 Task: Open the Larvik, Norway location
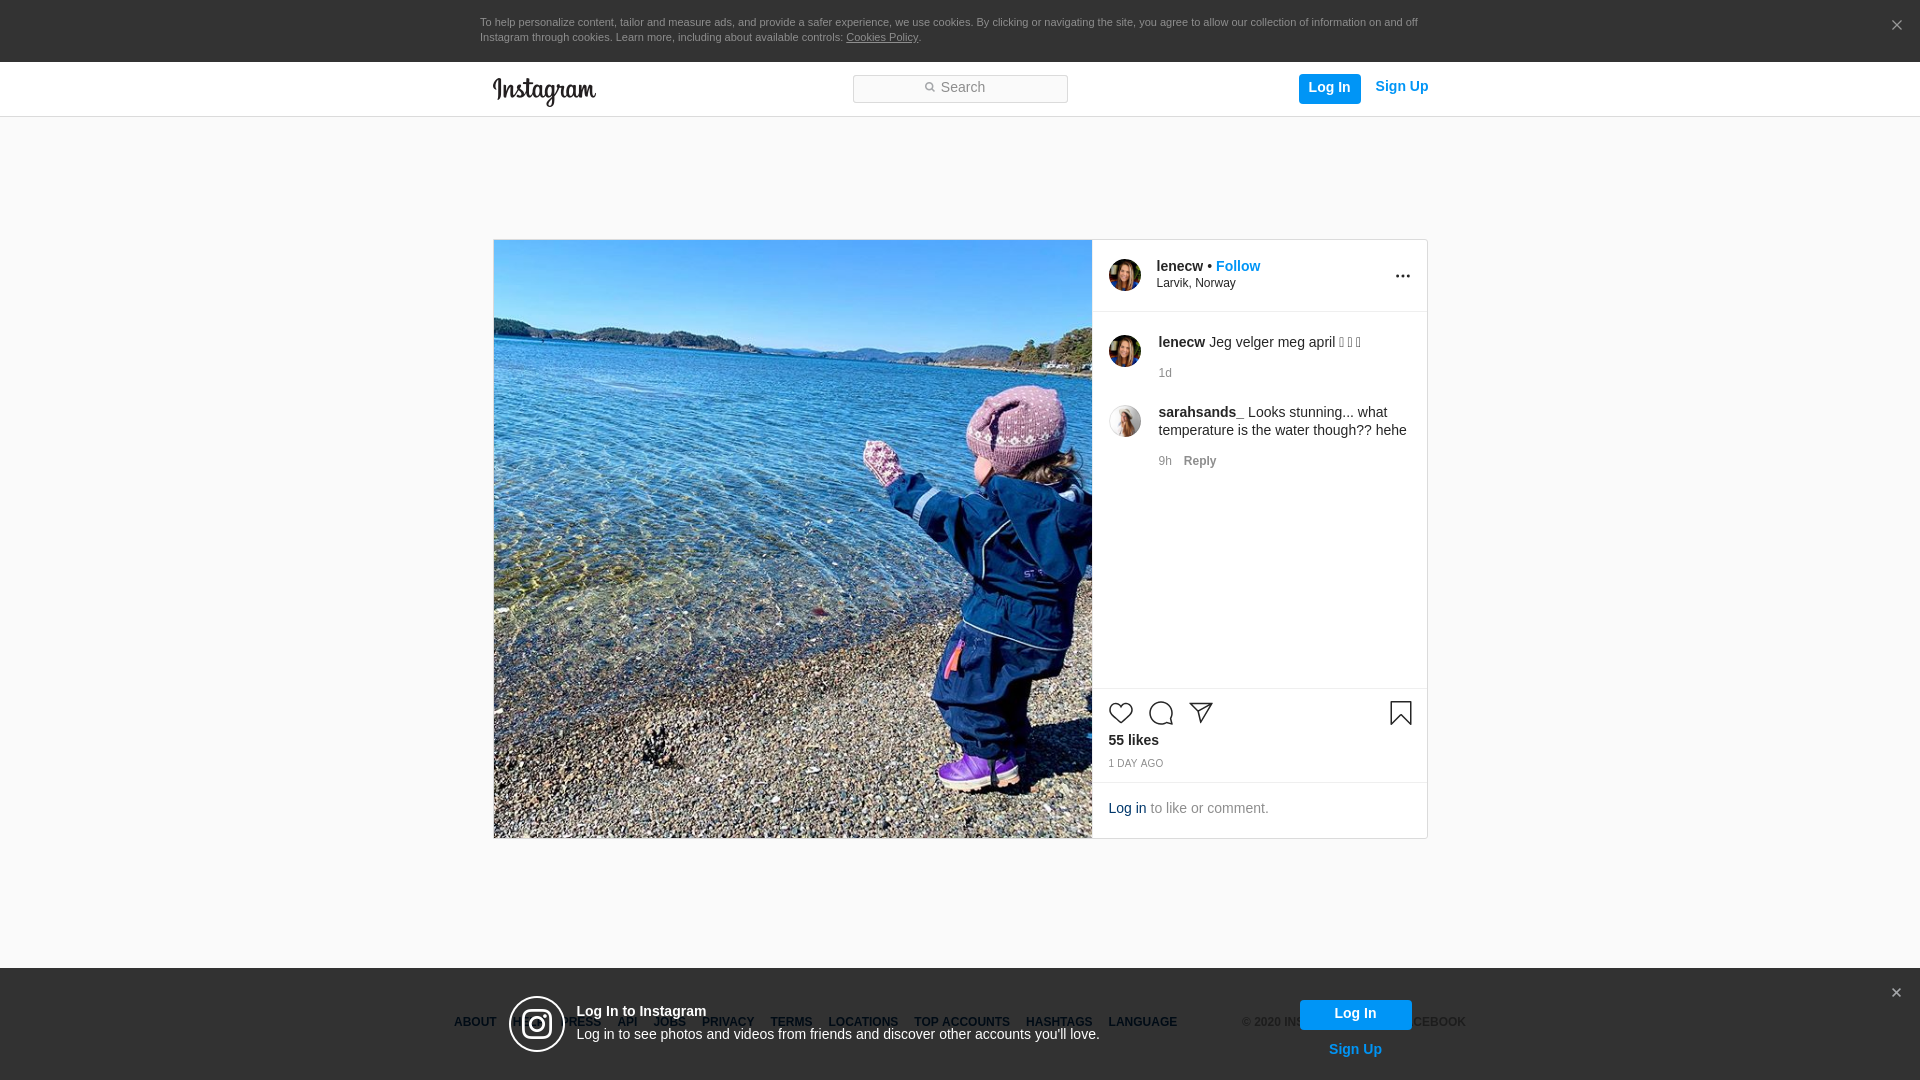[1196, 283]
